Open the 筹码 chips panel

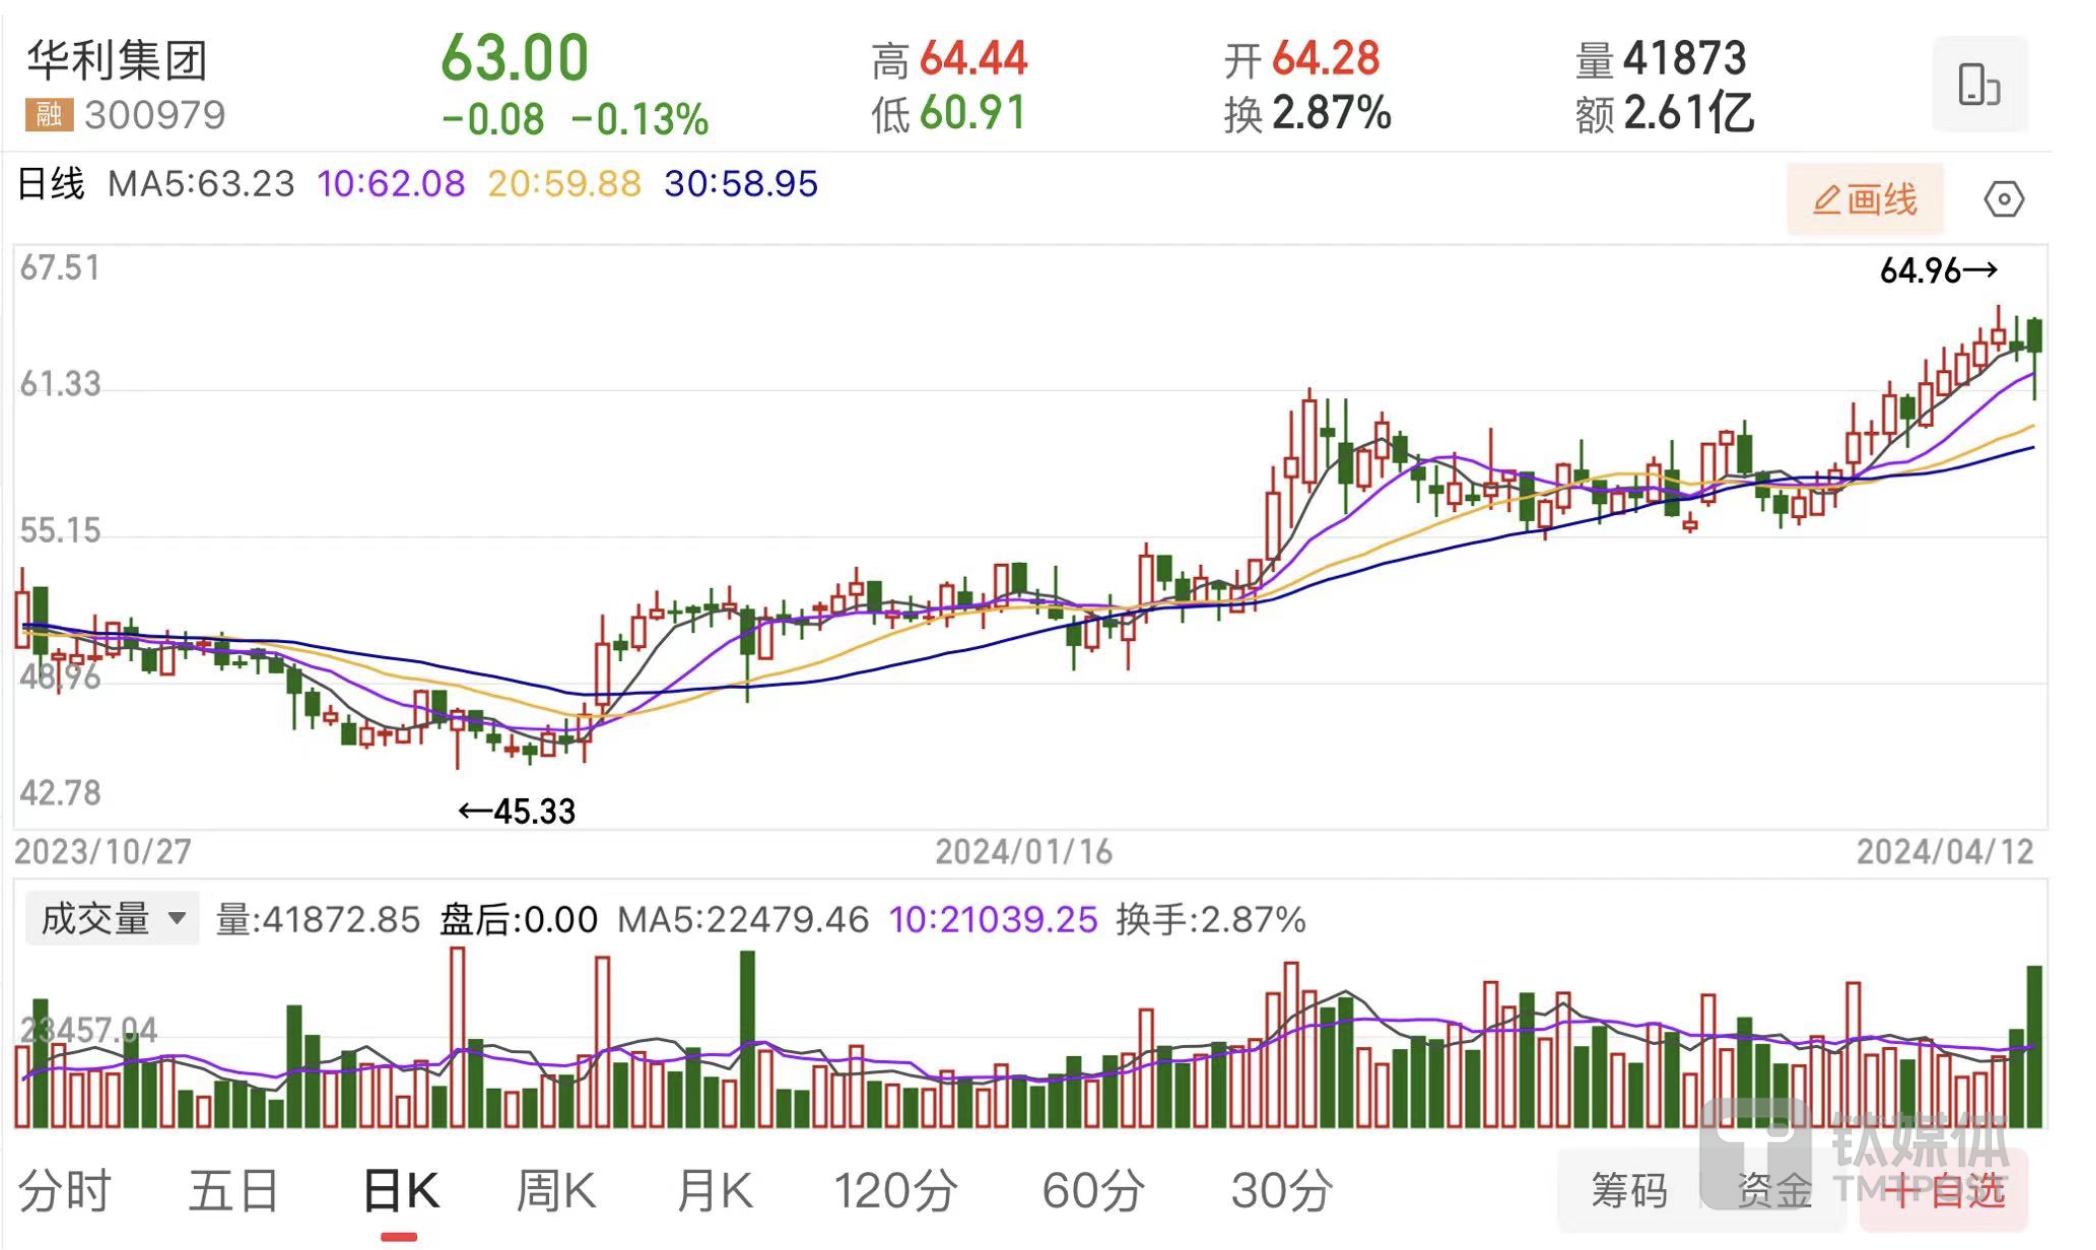point(1629,1191)
